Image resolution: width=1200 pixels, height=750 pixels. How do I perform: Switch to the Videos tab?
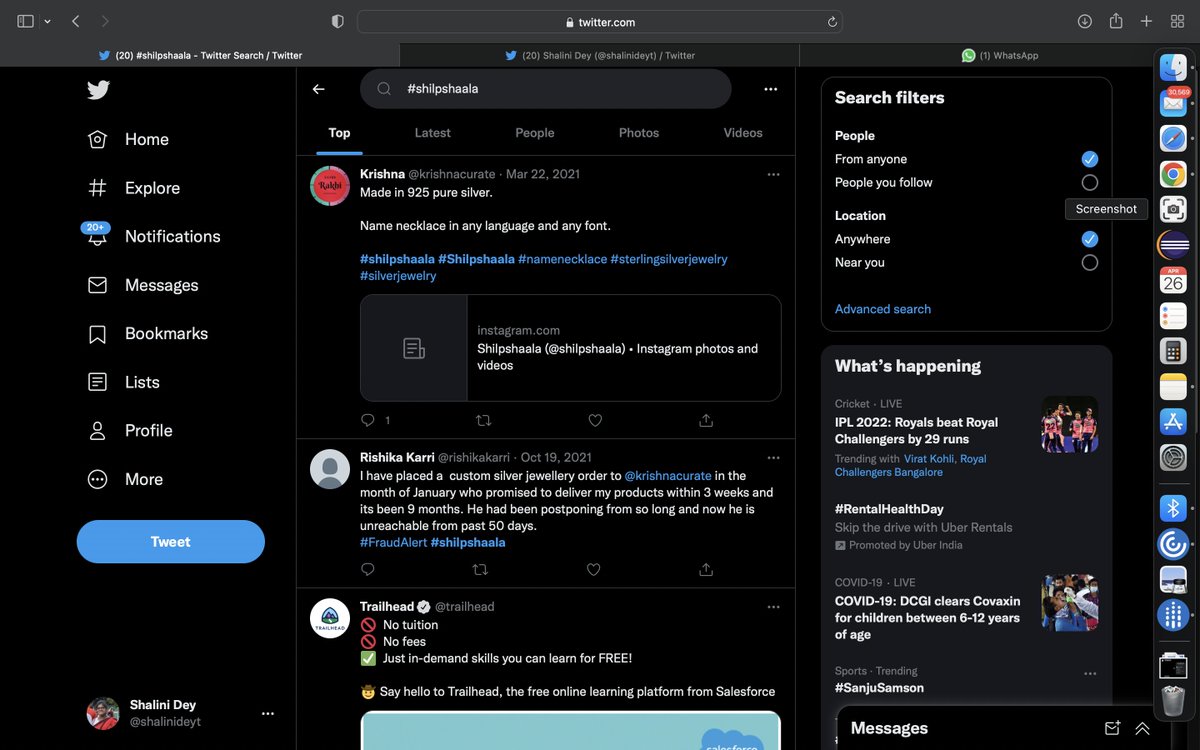[743, 133]
